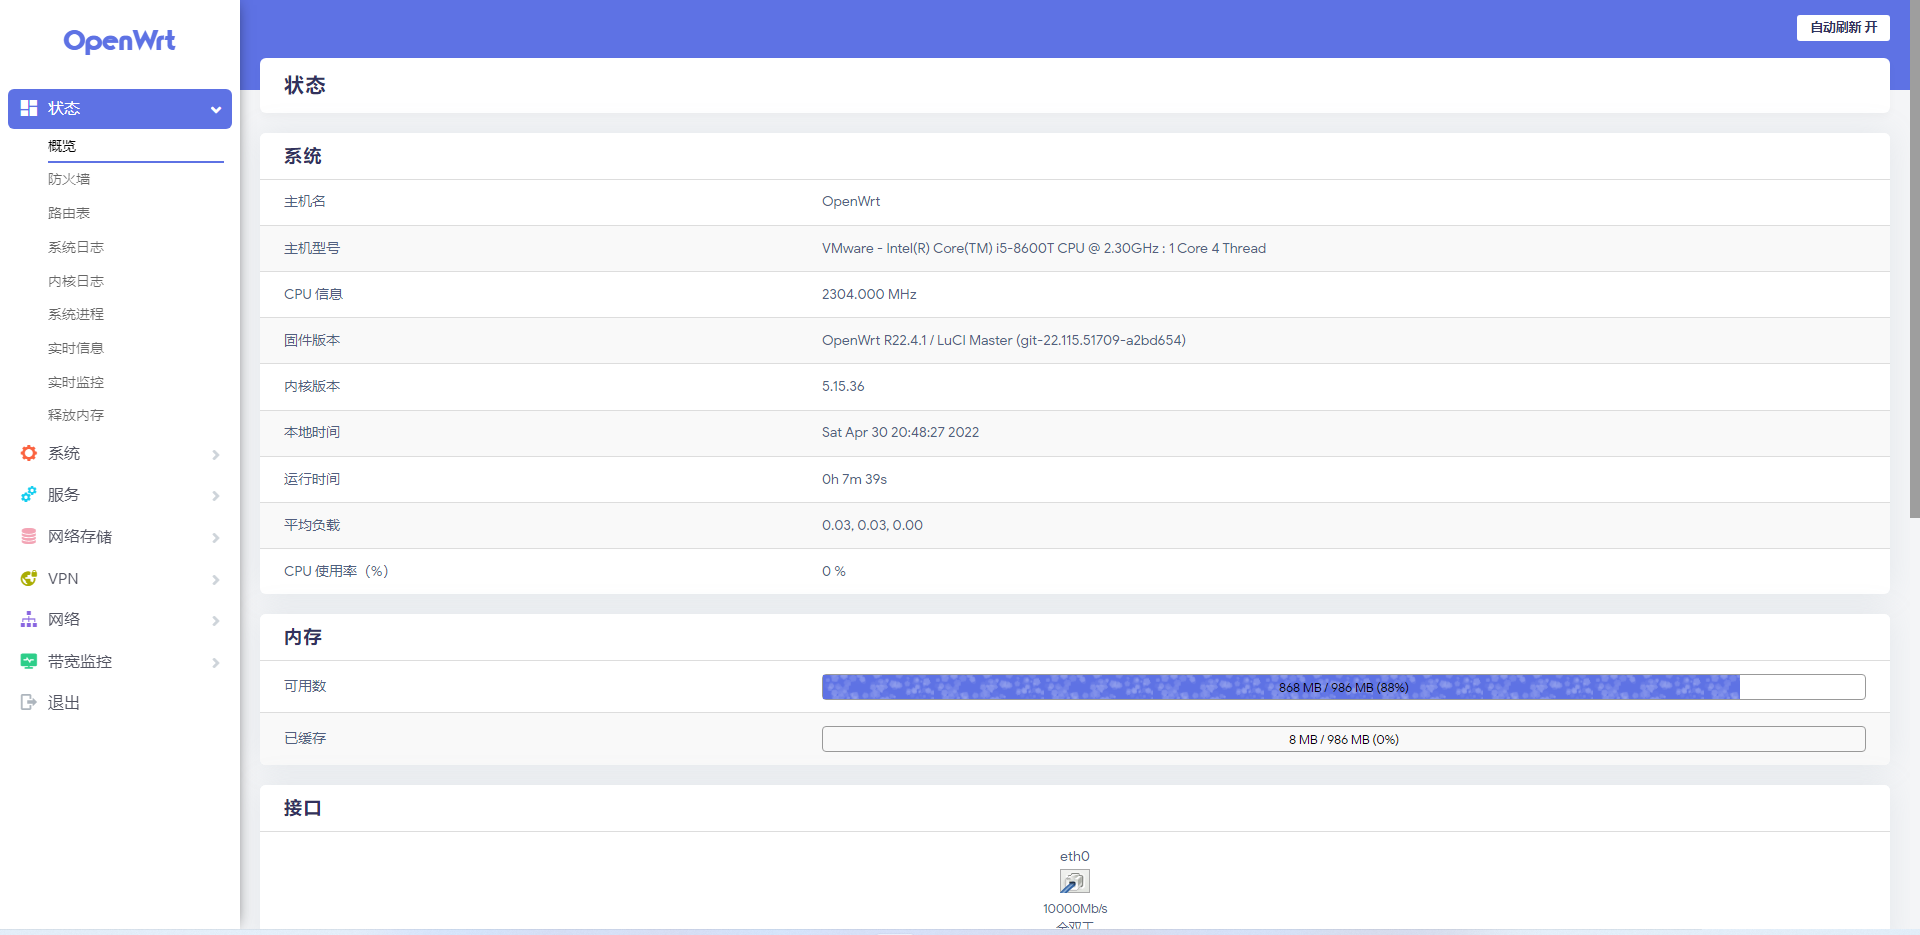Click the OpenWrt logo
The image size is (1920, 935).
coord(120,41)
